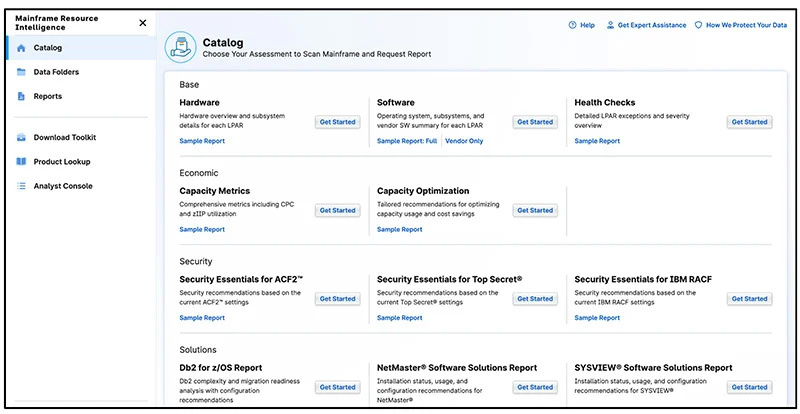Click Get Started for Software
The image size is (800, 414).
pyautogui.click(x=535, y=122)
